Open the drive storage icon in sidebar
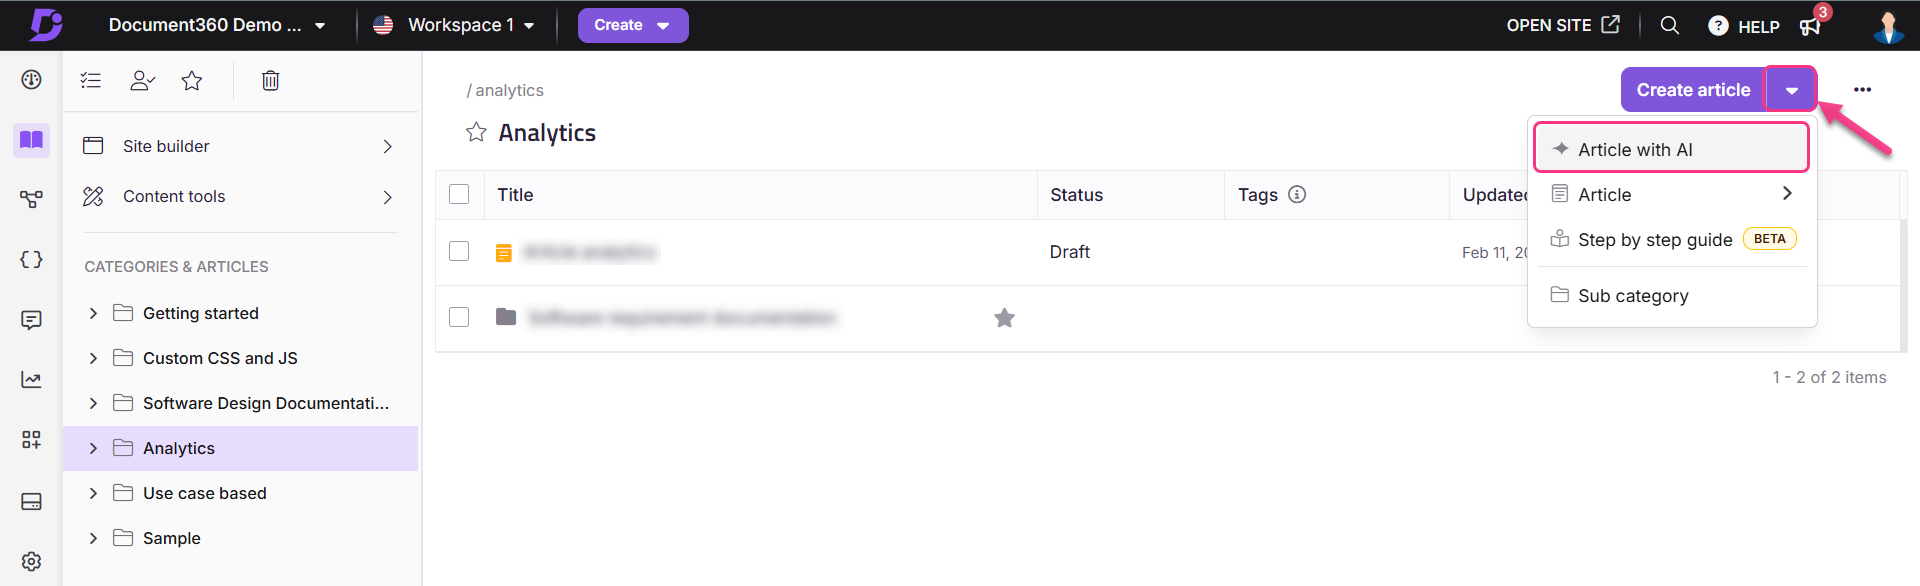Viewport: 1920px width, 586px height. 31,501
